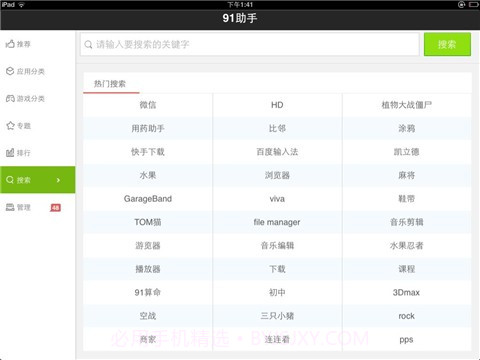This screenshot has width=480, height=360.
Task: Tap 百度输入法 in hot searches
Action: click(x=277, y=152)
